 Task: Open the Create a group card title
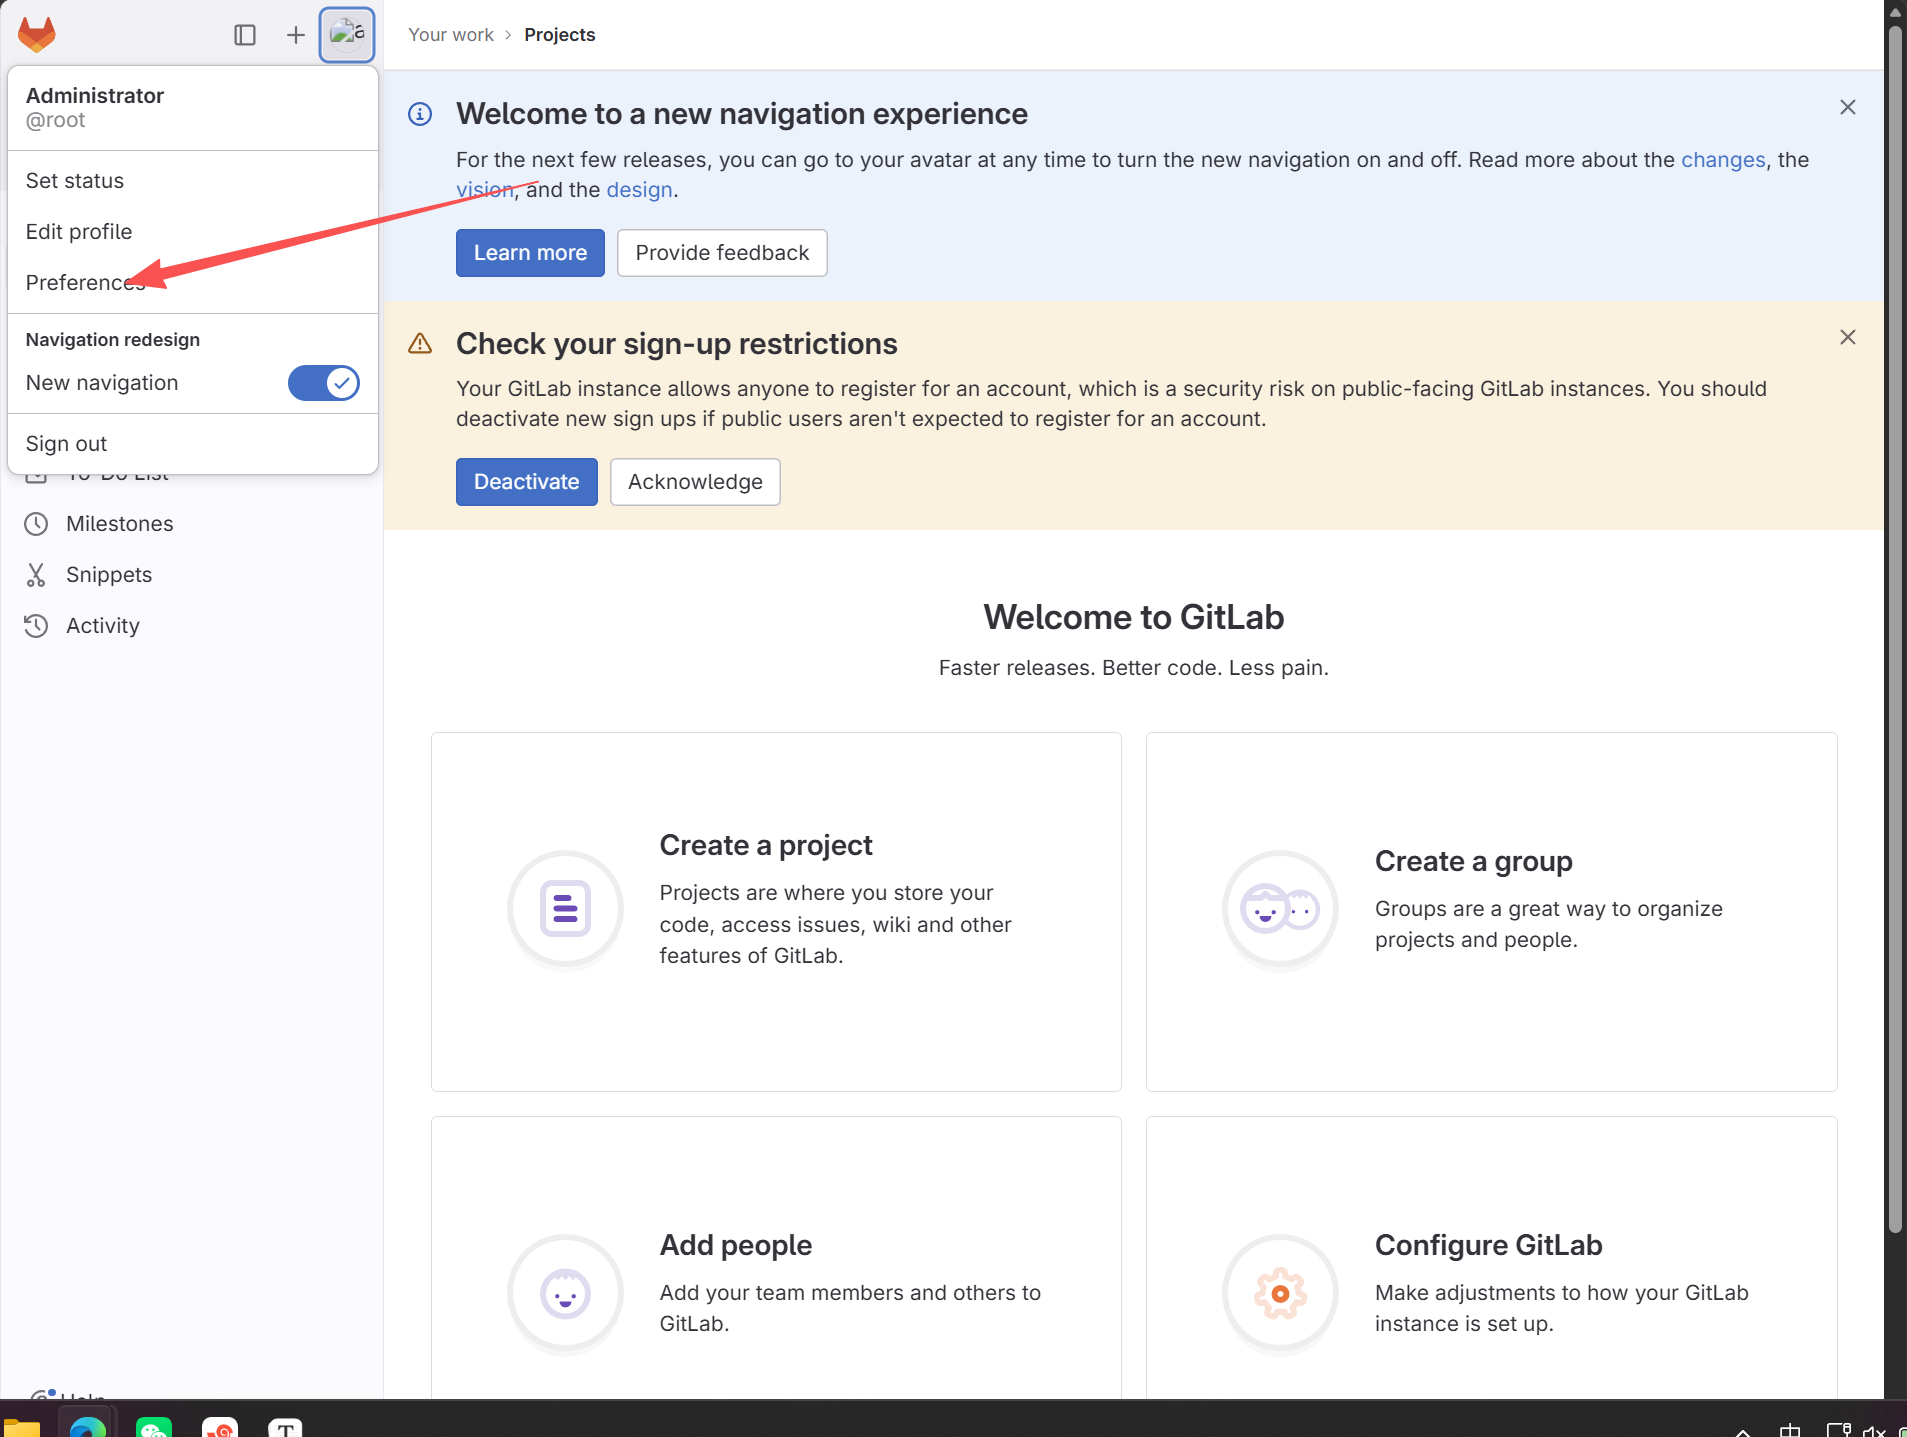(x=1474, y=862)
